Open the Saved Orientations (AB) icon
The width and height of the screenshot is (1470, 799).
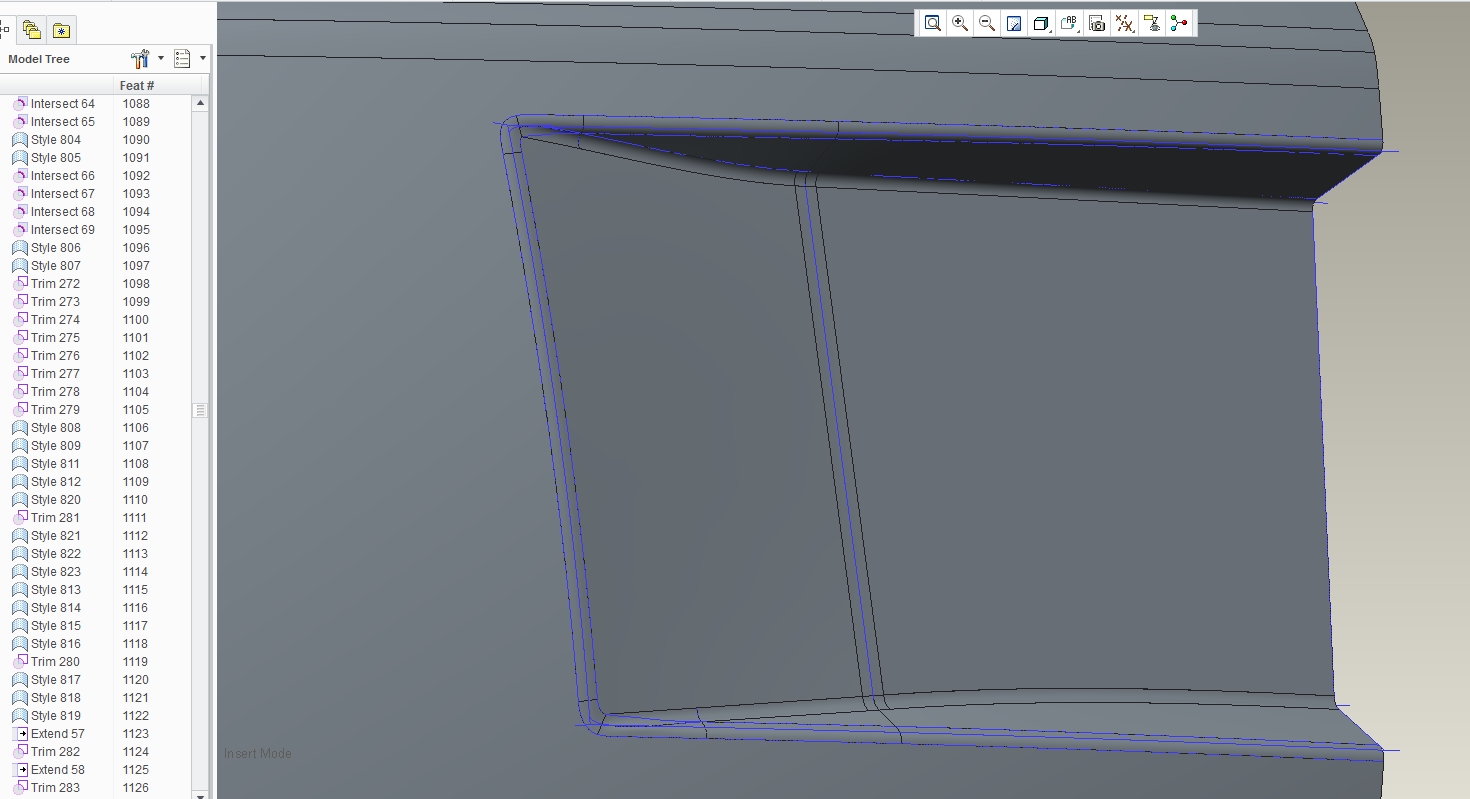point(1069,23)
